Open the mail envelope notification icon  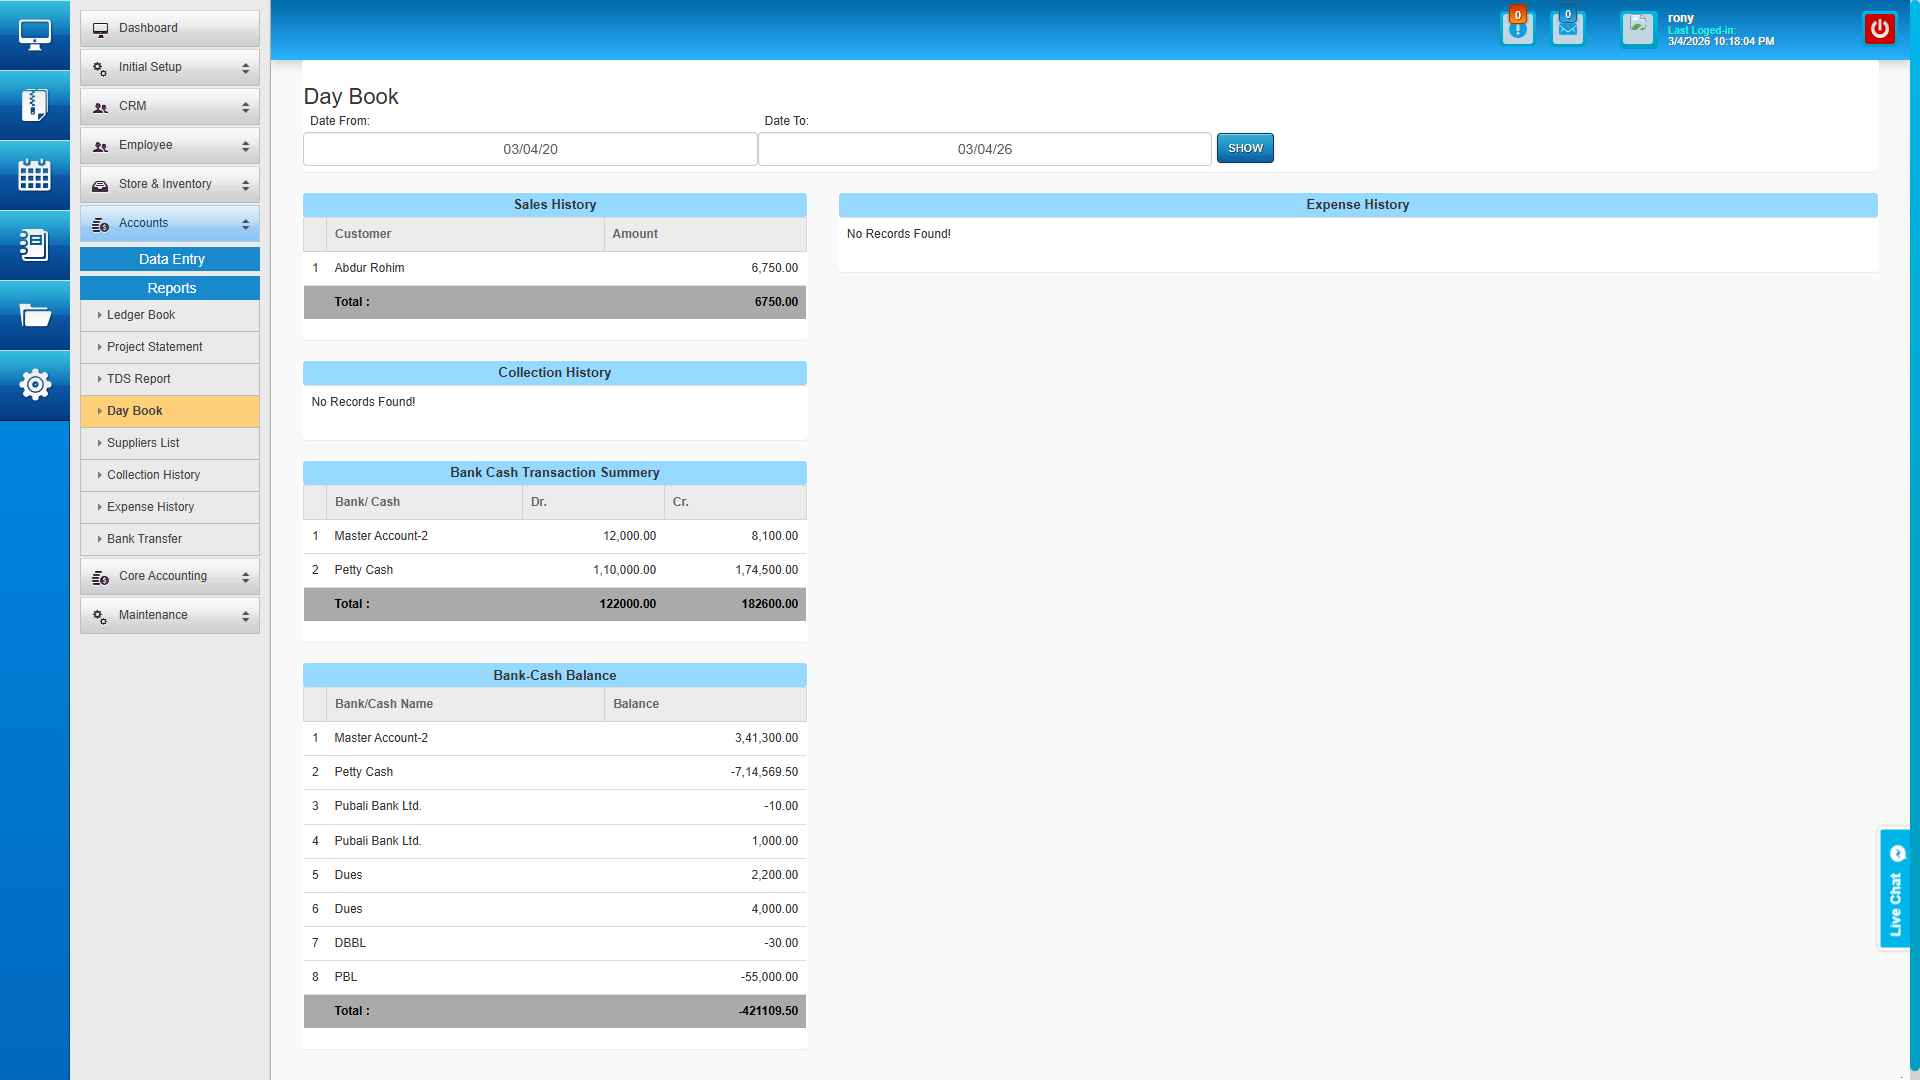click(x=1567, y=29)
